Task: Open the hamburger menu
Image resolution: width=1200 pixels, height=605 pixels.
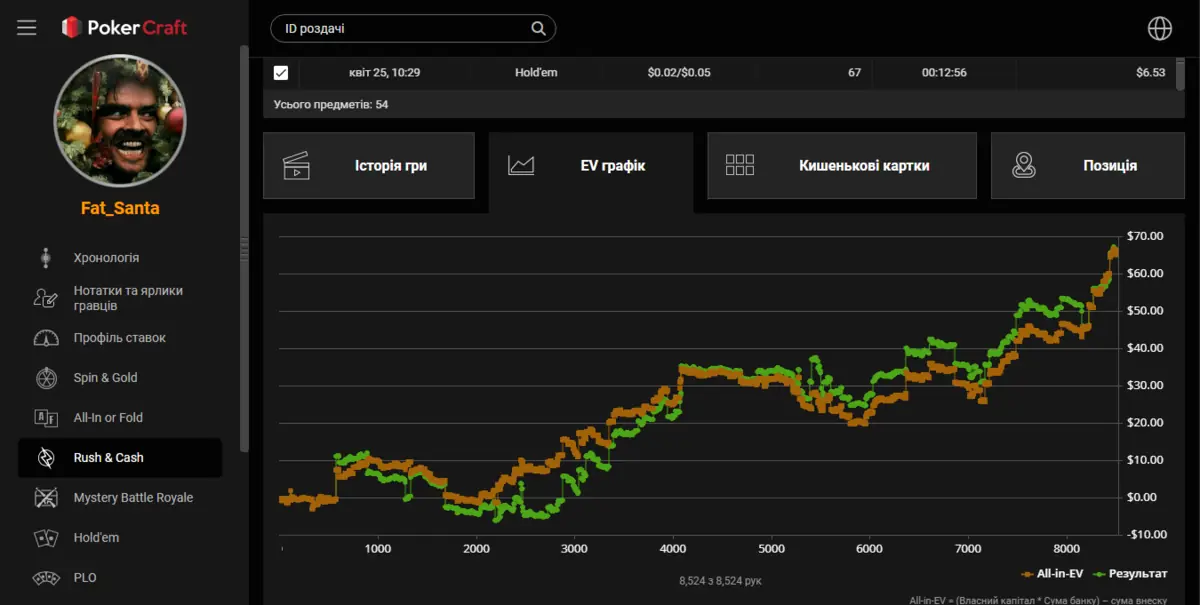Action: 27,28
